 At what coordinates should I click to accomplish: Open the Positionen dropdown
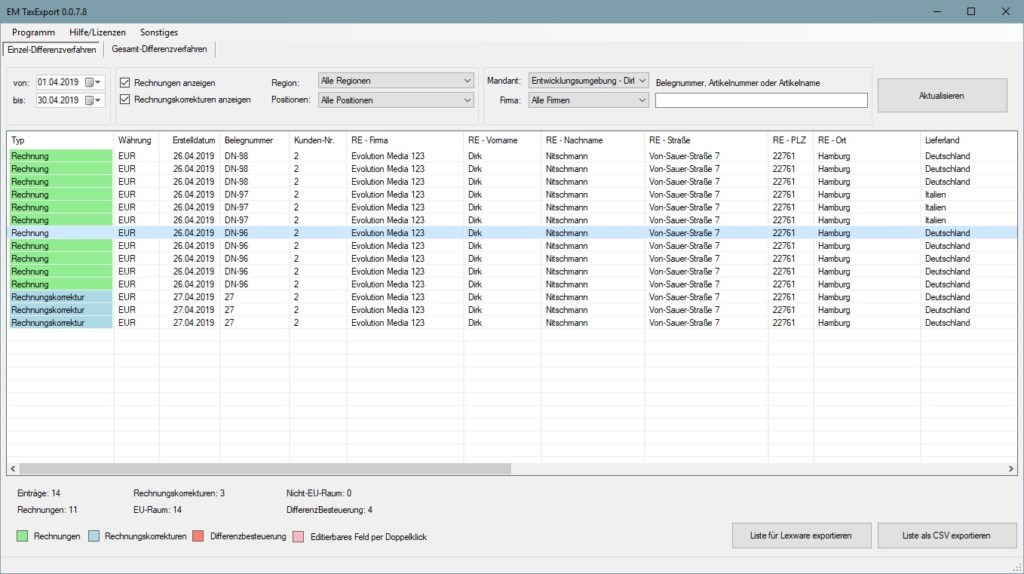[x=396, y=100]
